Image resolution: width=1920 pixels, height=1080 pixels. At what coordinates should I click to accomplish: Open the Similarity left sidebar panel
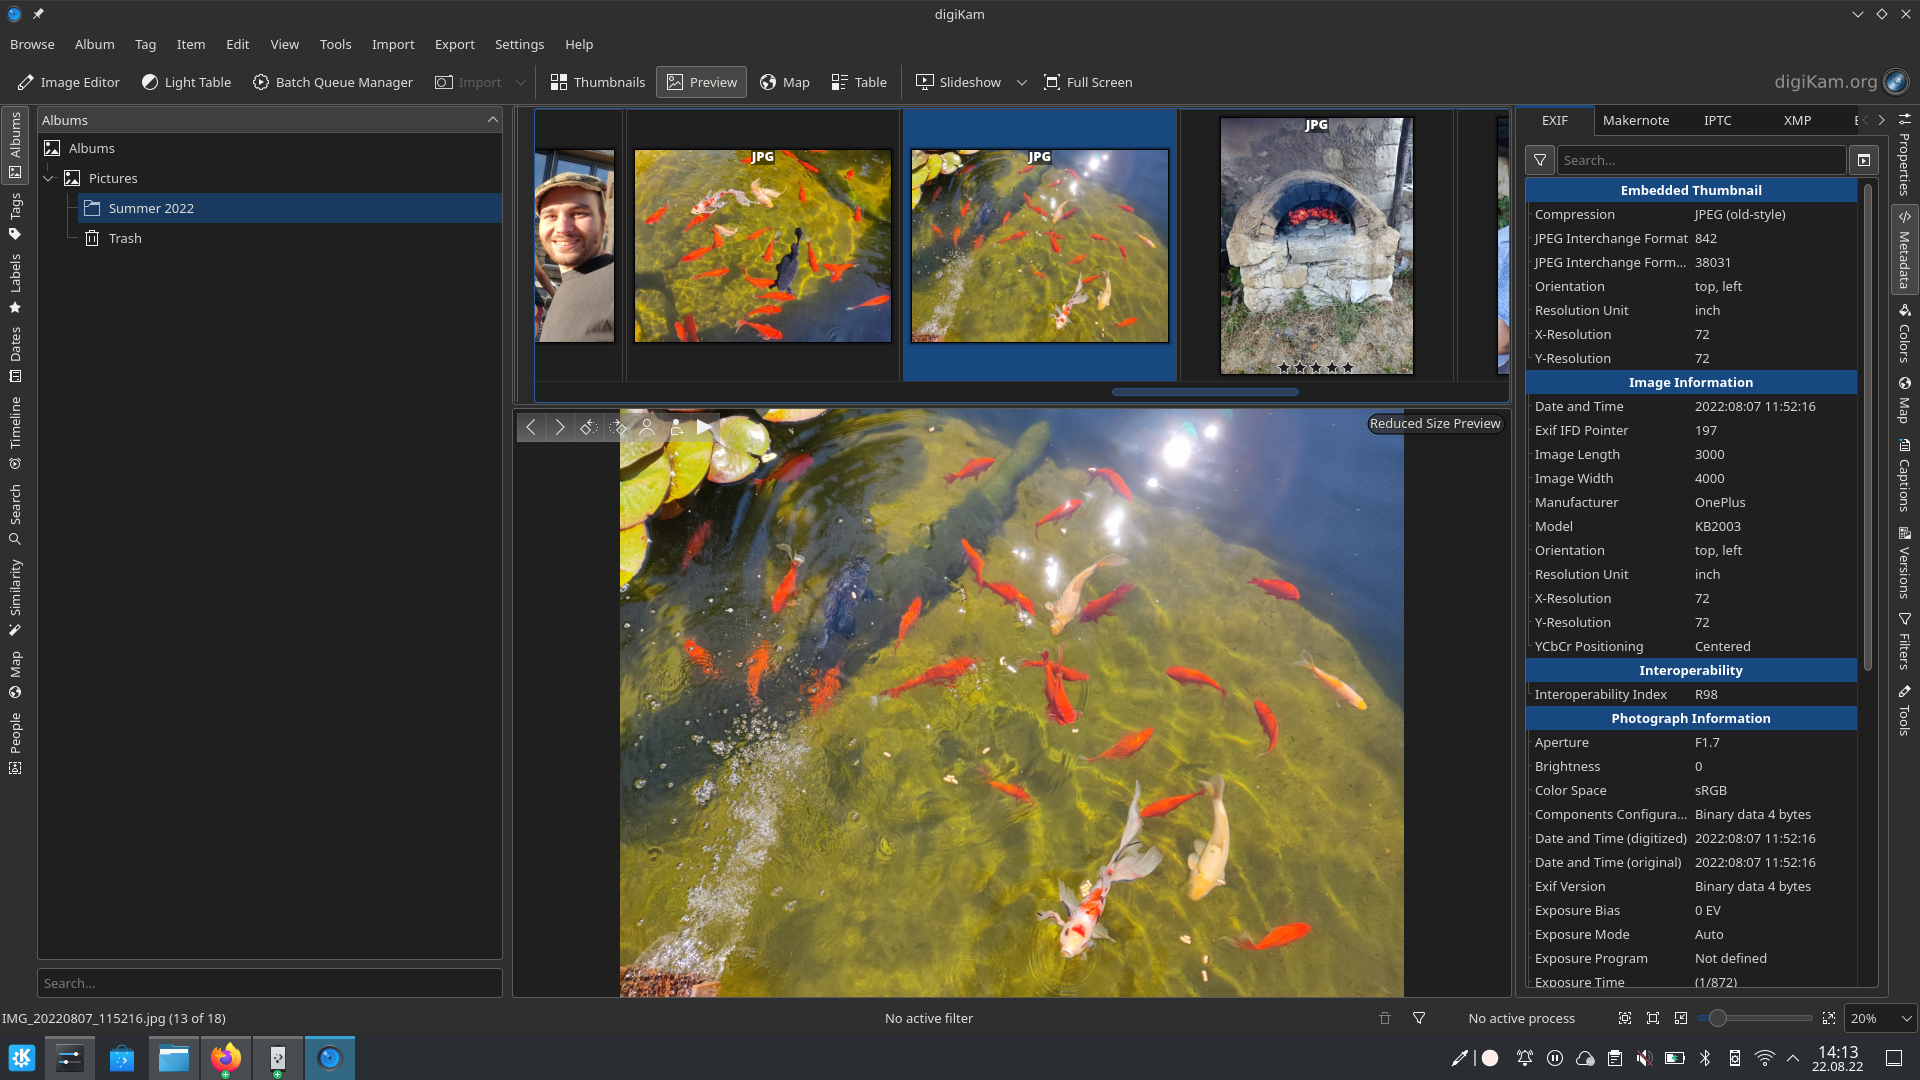point(15,597)
